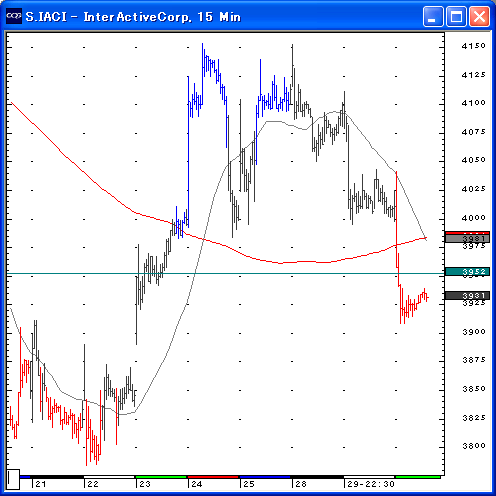Click the 3900 price scale value
496x496 pixels.
(473, 332)
